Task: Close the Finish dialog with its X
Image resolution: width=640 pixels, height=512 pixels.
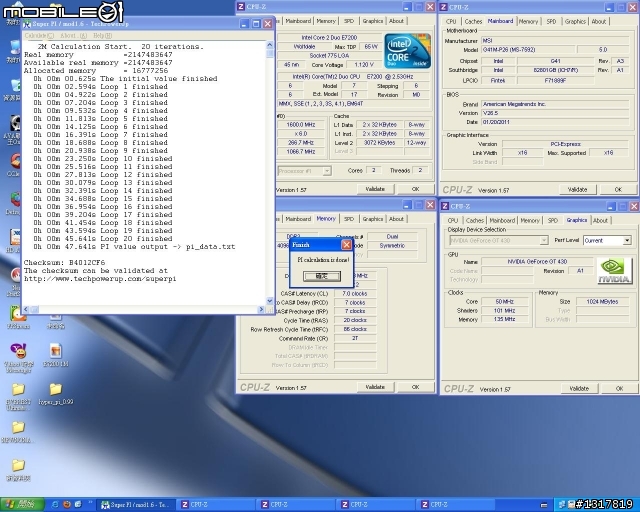Action: point(346,245)
